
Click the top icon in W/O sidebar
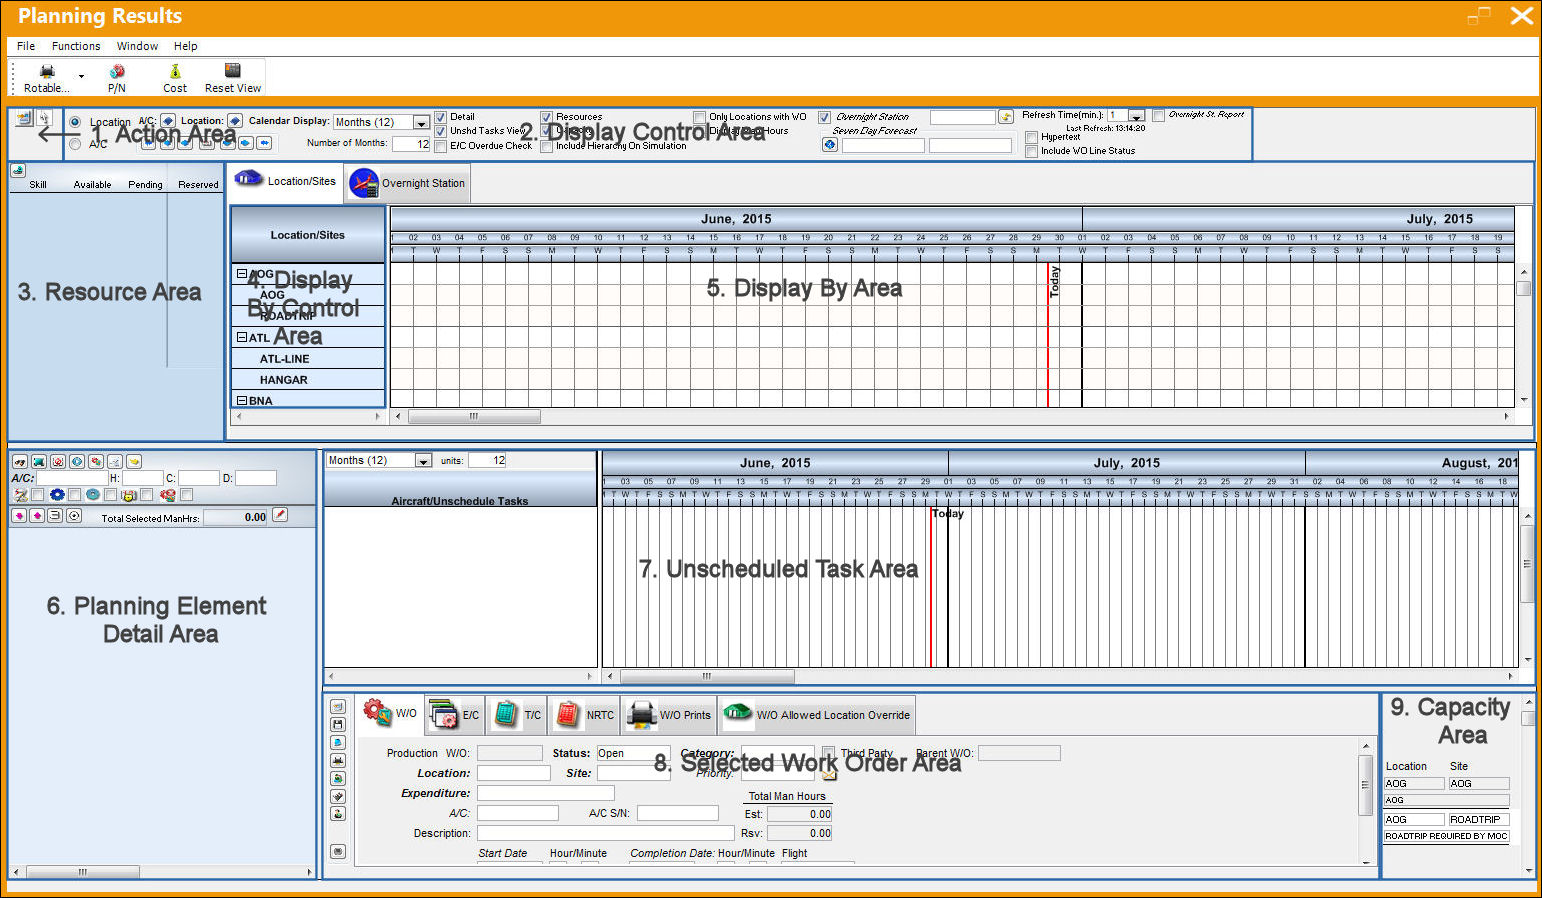pos(338,706)
